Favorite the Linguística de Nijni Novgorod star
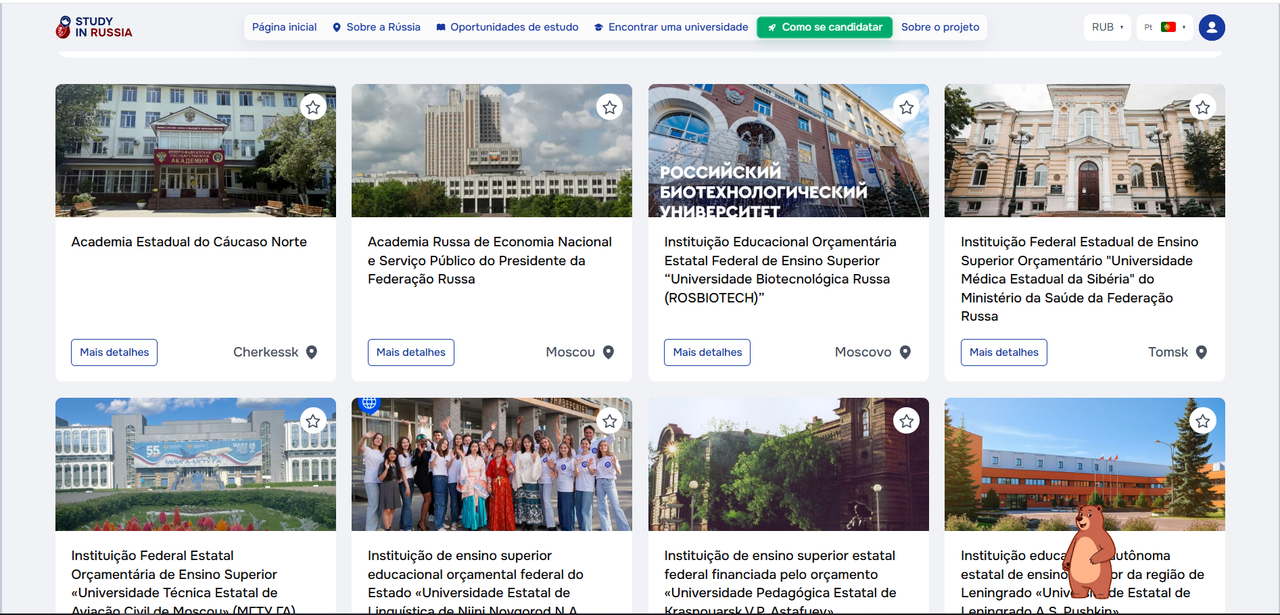Viewport: 1280px width, 615px height. coord(609,421)
